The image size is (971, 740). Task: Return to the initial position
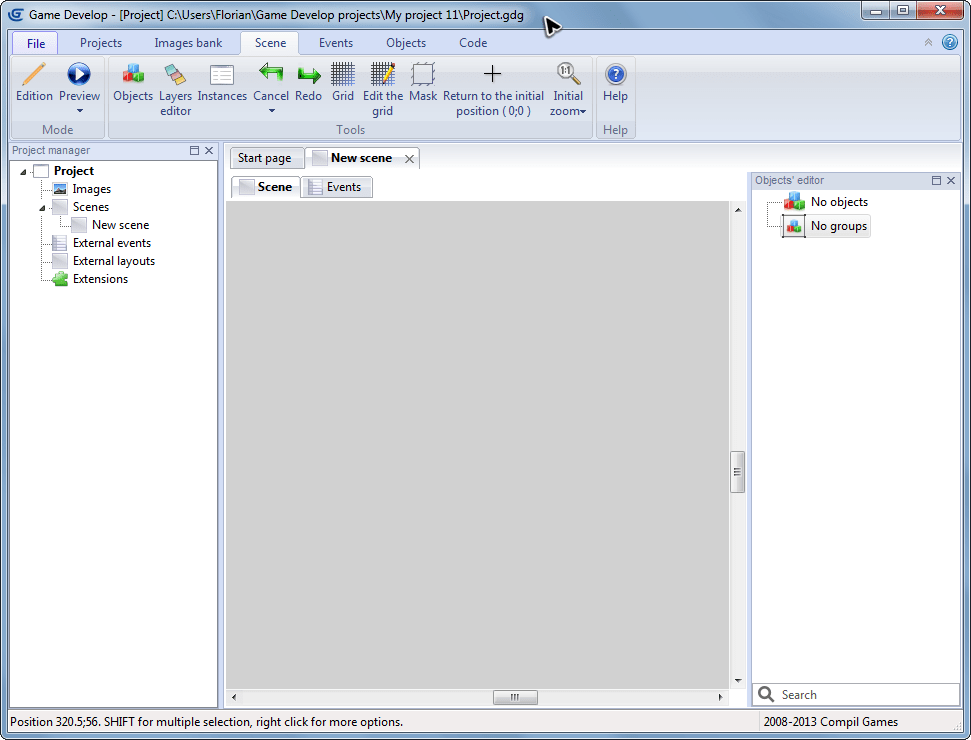(493, 89)
